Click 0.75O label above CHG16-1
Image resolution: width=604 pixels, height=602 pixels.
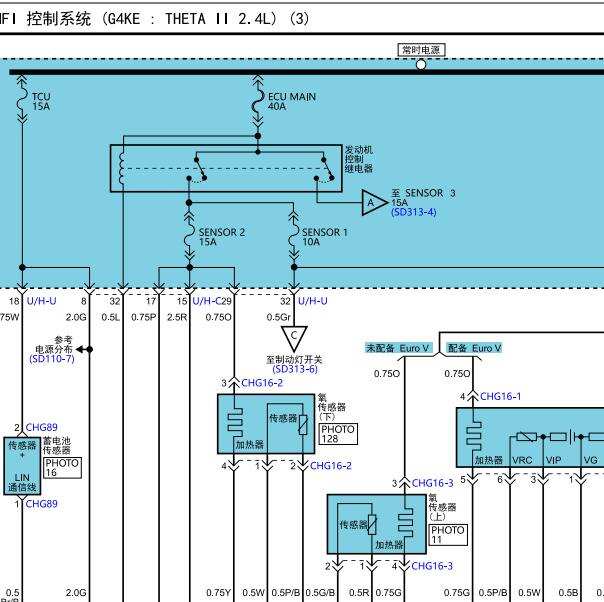pyautogui.click(x=457, y=374)
